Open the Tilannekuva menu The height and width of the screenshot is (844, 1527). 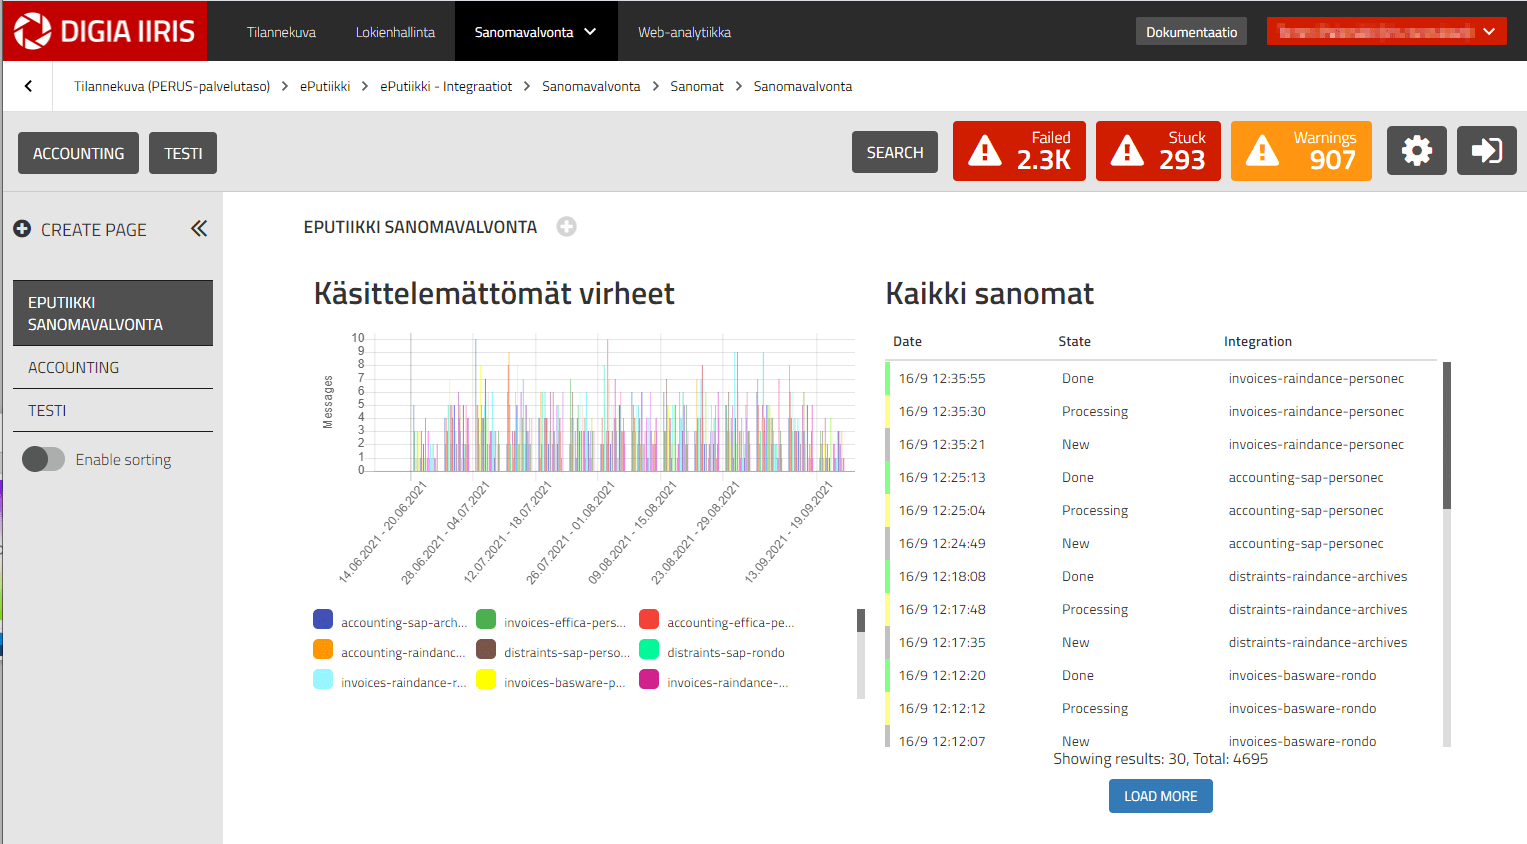281,32
